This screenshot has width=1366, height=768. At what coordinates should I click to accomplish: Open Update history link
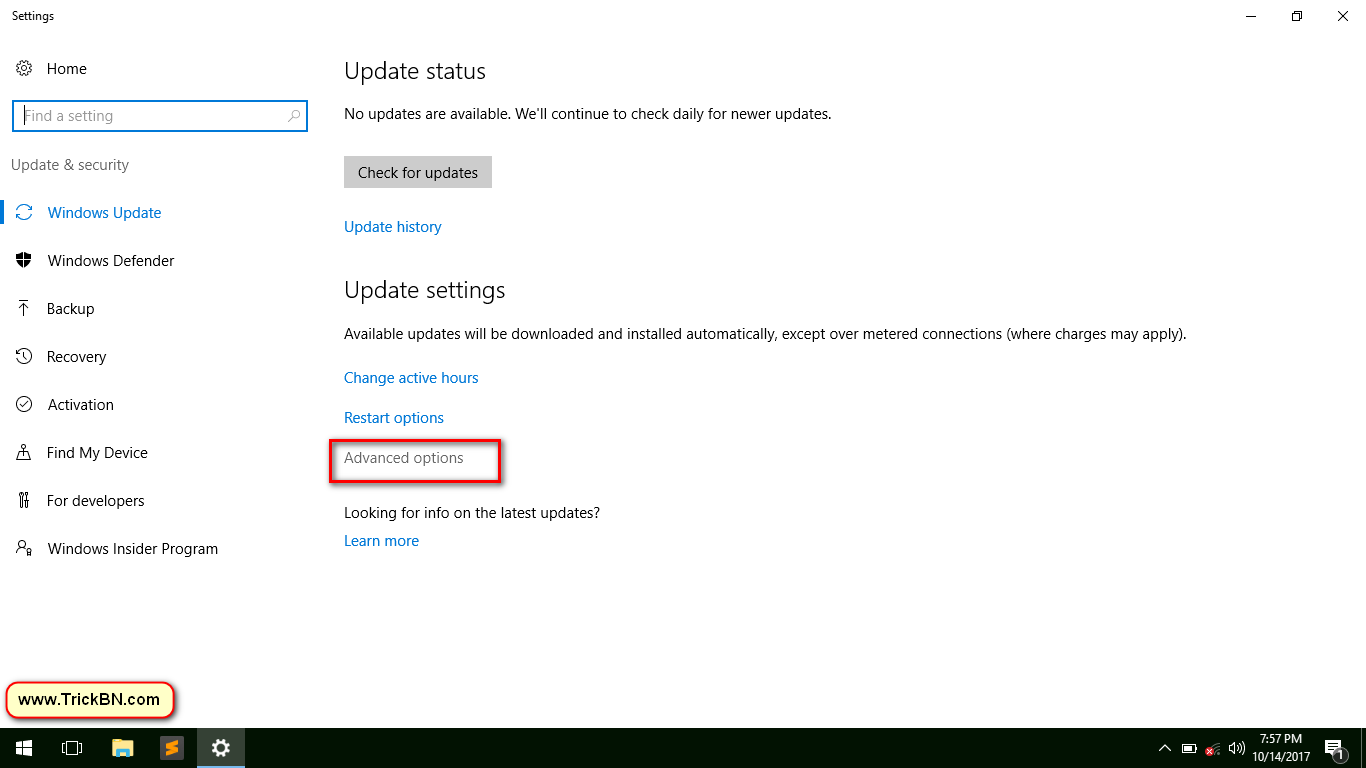(393, 227)
